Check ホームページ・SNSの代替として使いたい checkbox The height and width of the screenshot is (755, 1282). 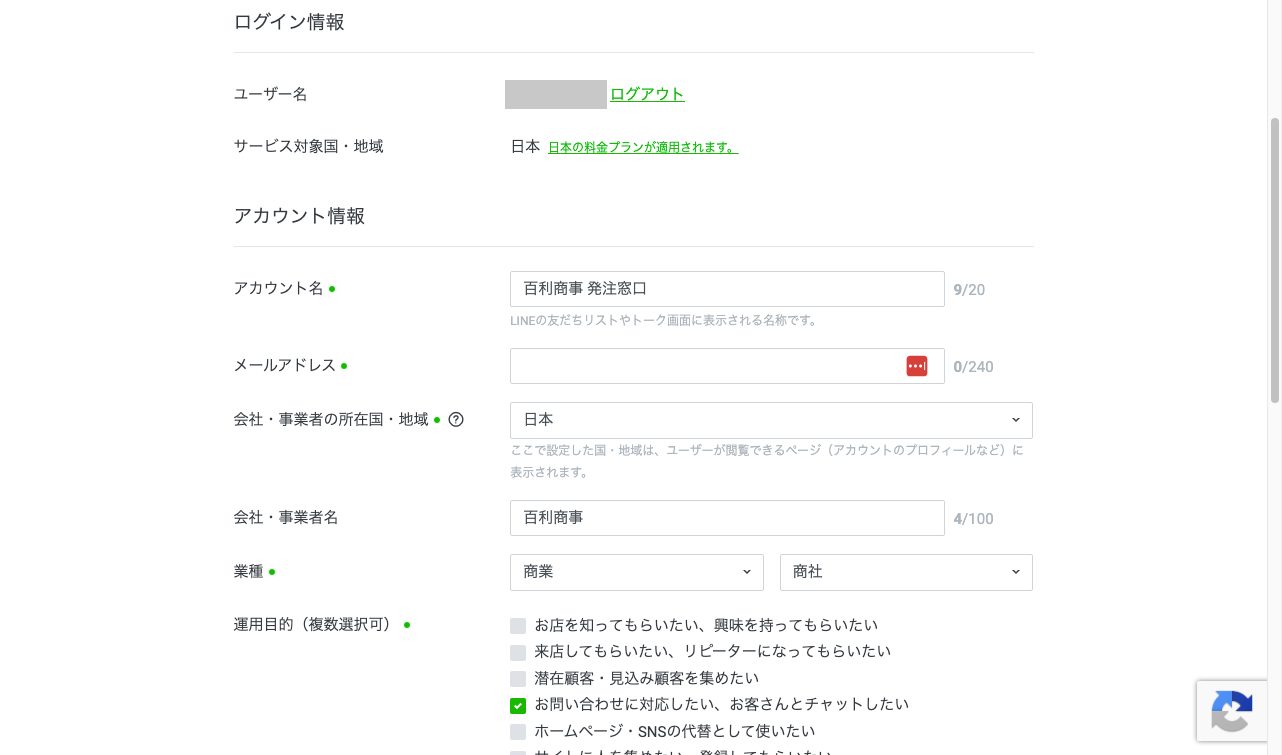518,732
